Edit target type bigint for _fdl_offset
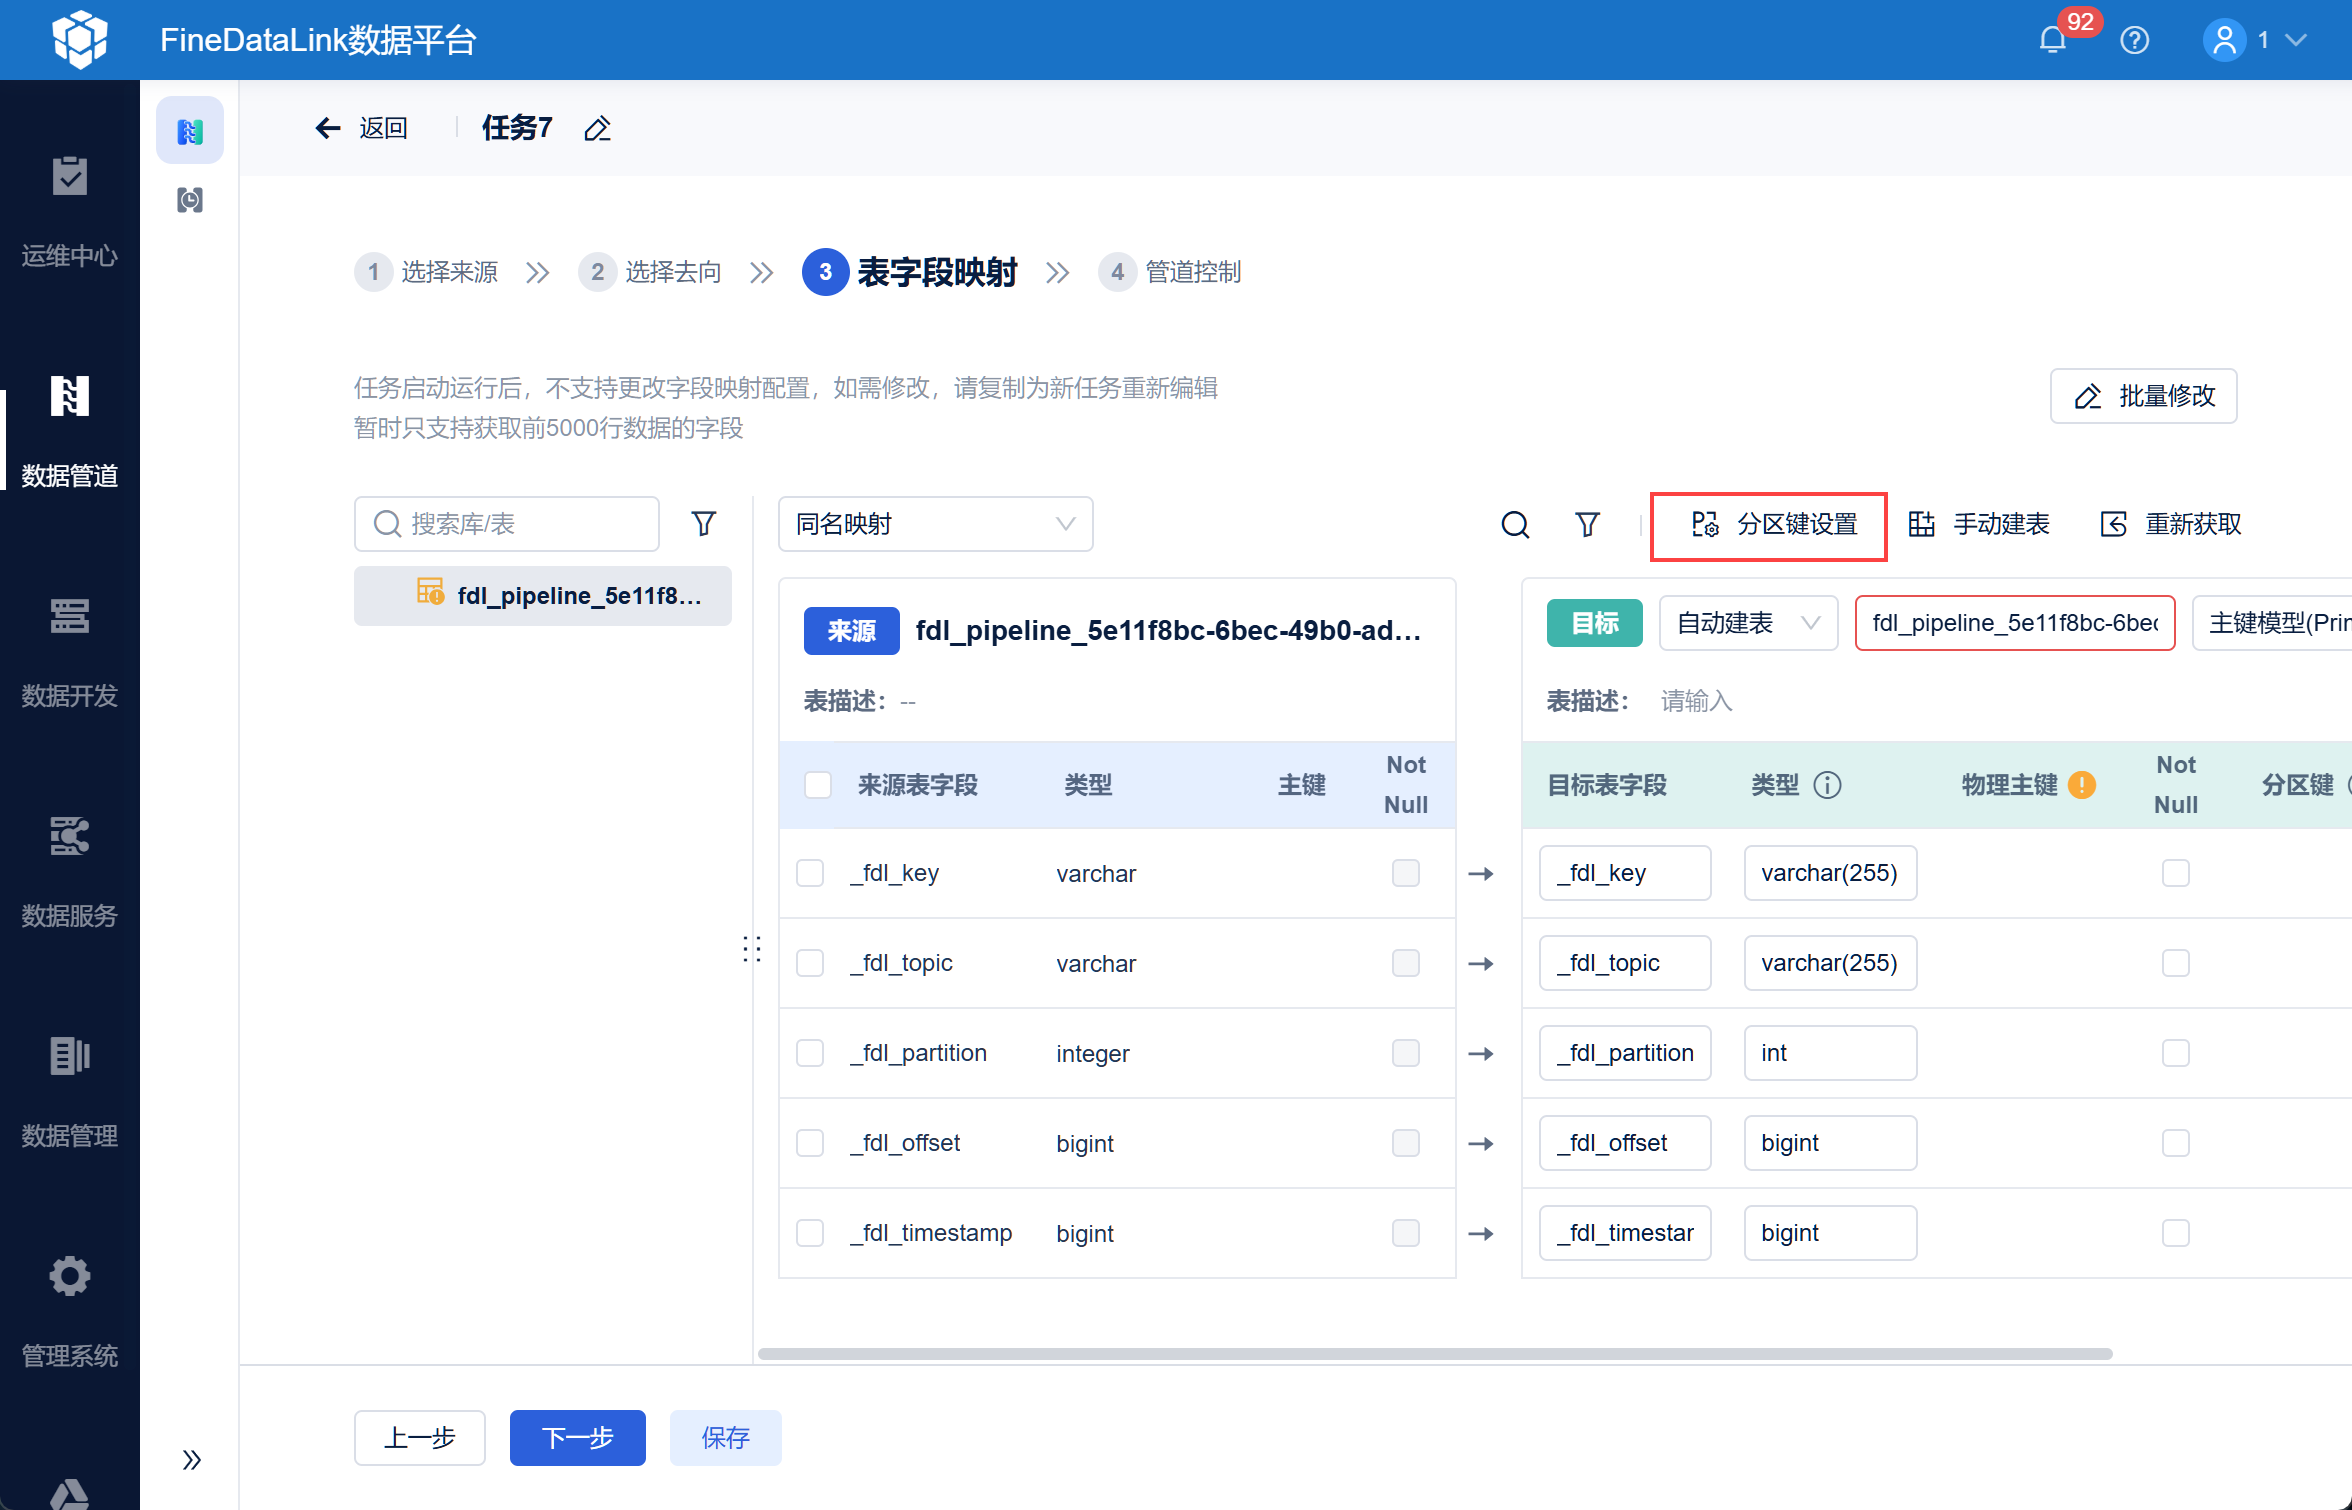Viewport: 2352px width, 1510px height. [1830, 1143]
